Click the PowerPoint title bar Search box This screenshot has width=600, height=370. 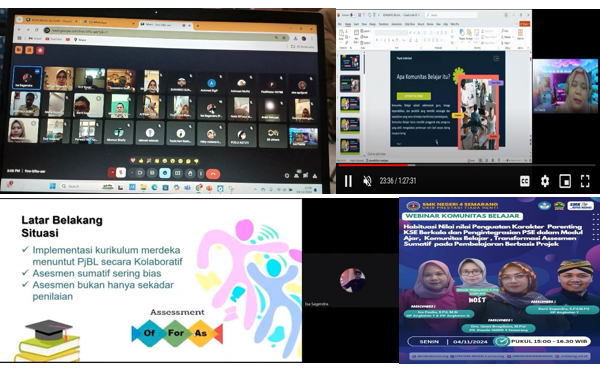(x=452, y=15)
